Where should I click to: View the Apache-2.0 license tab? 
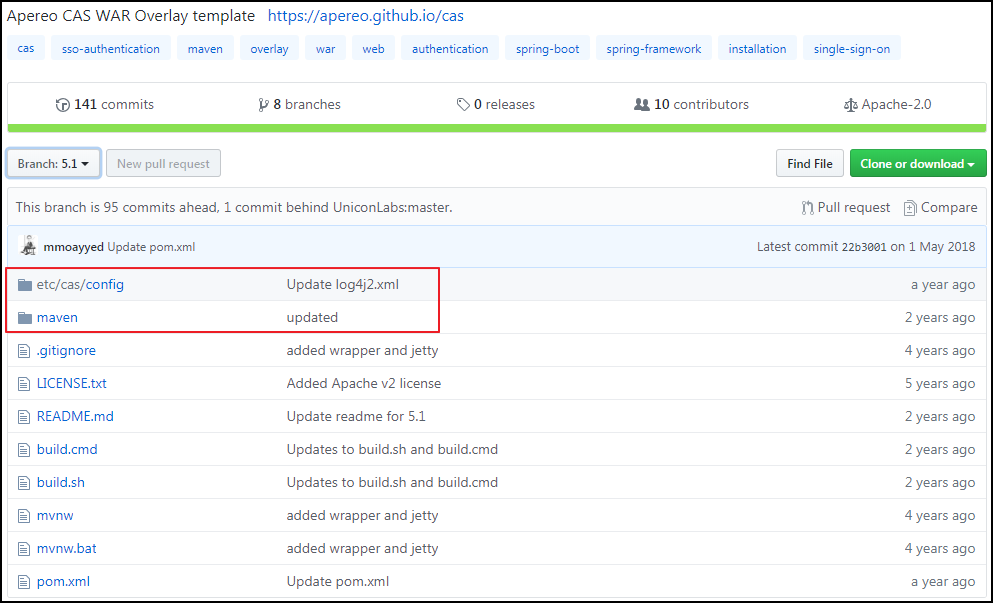tap(888, 105)
